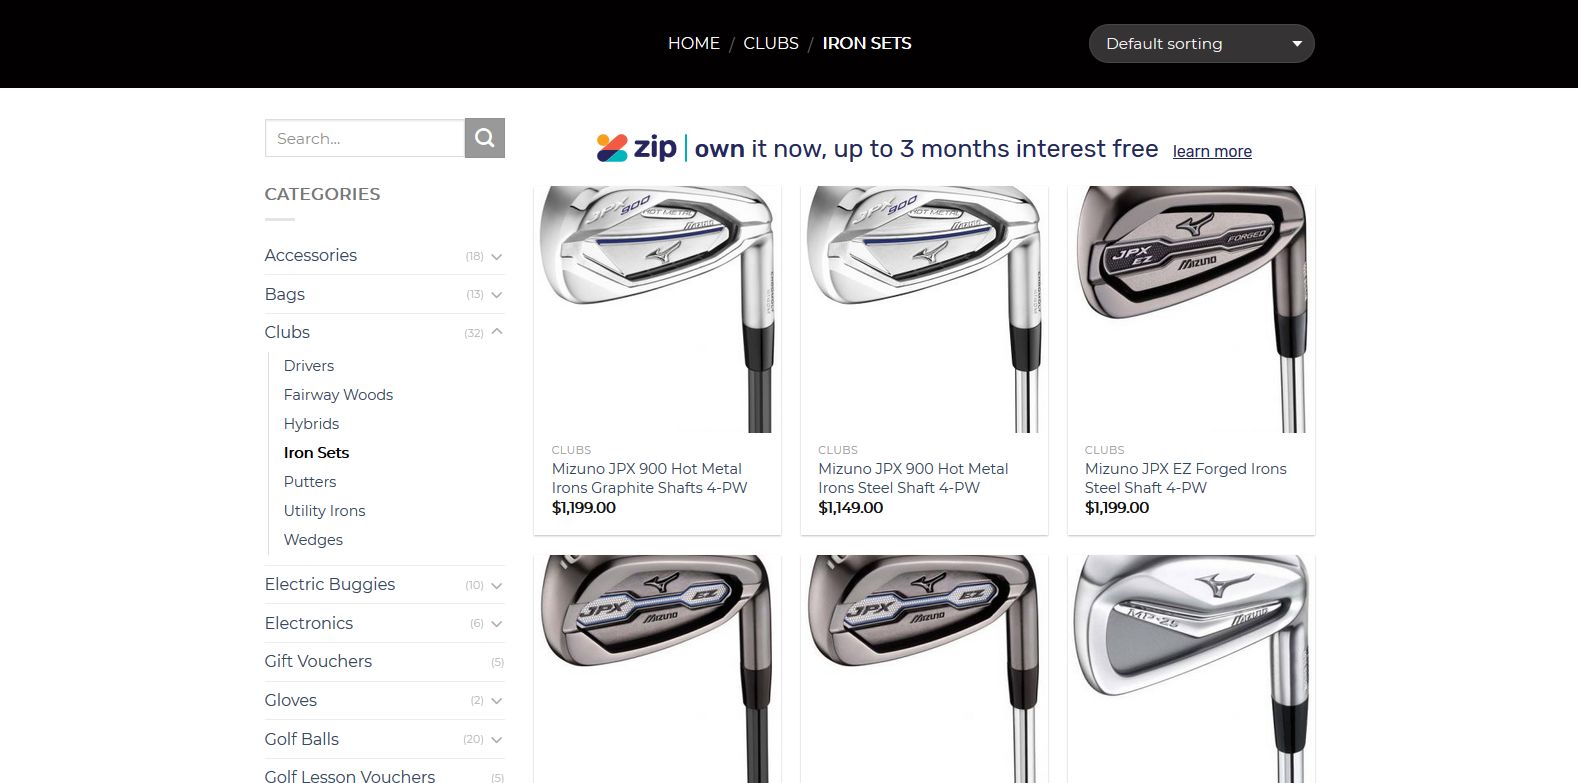Expand the Gloves category chevron
The image size is (1578, 783).
click(496, 701)
